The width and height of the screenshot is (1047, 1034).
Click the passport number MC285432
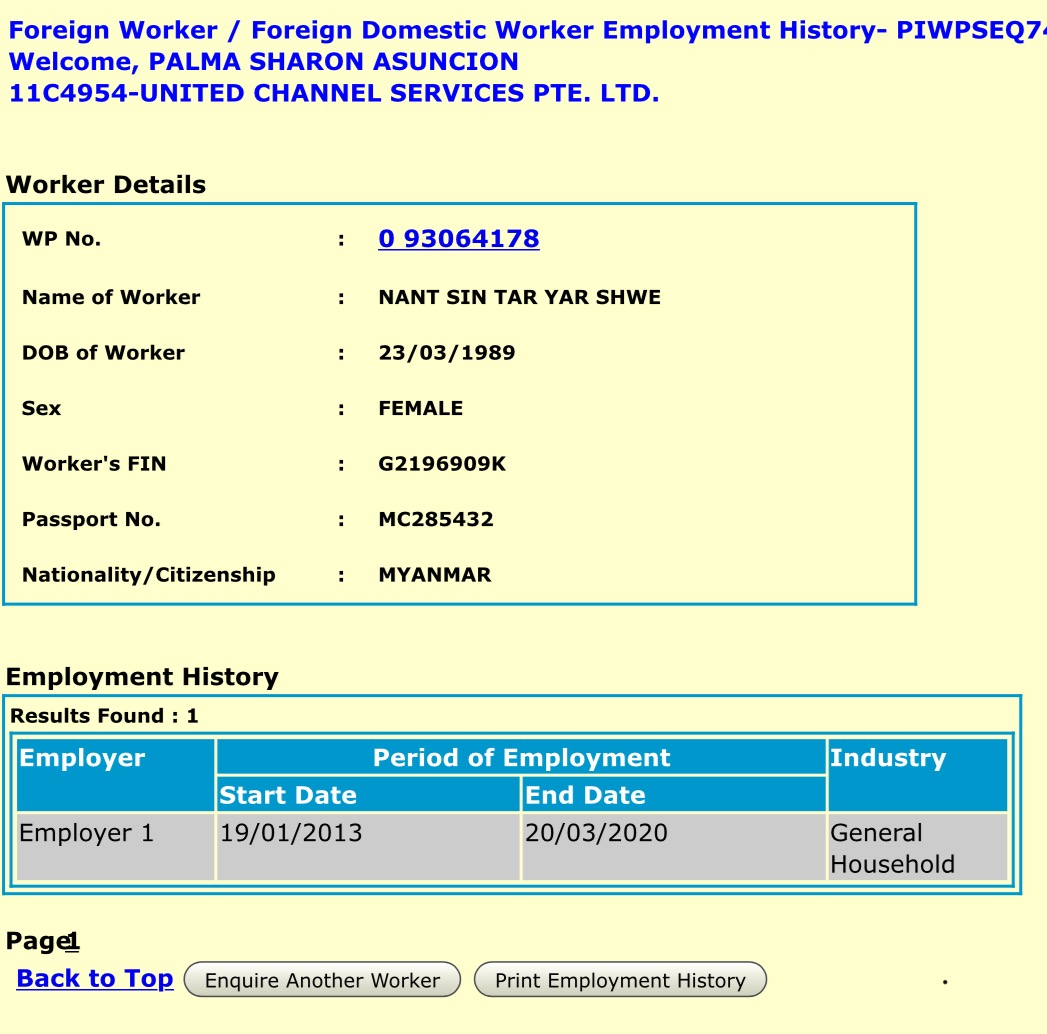436,520
